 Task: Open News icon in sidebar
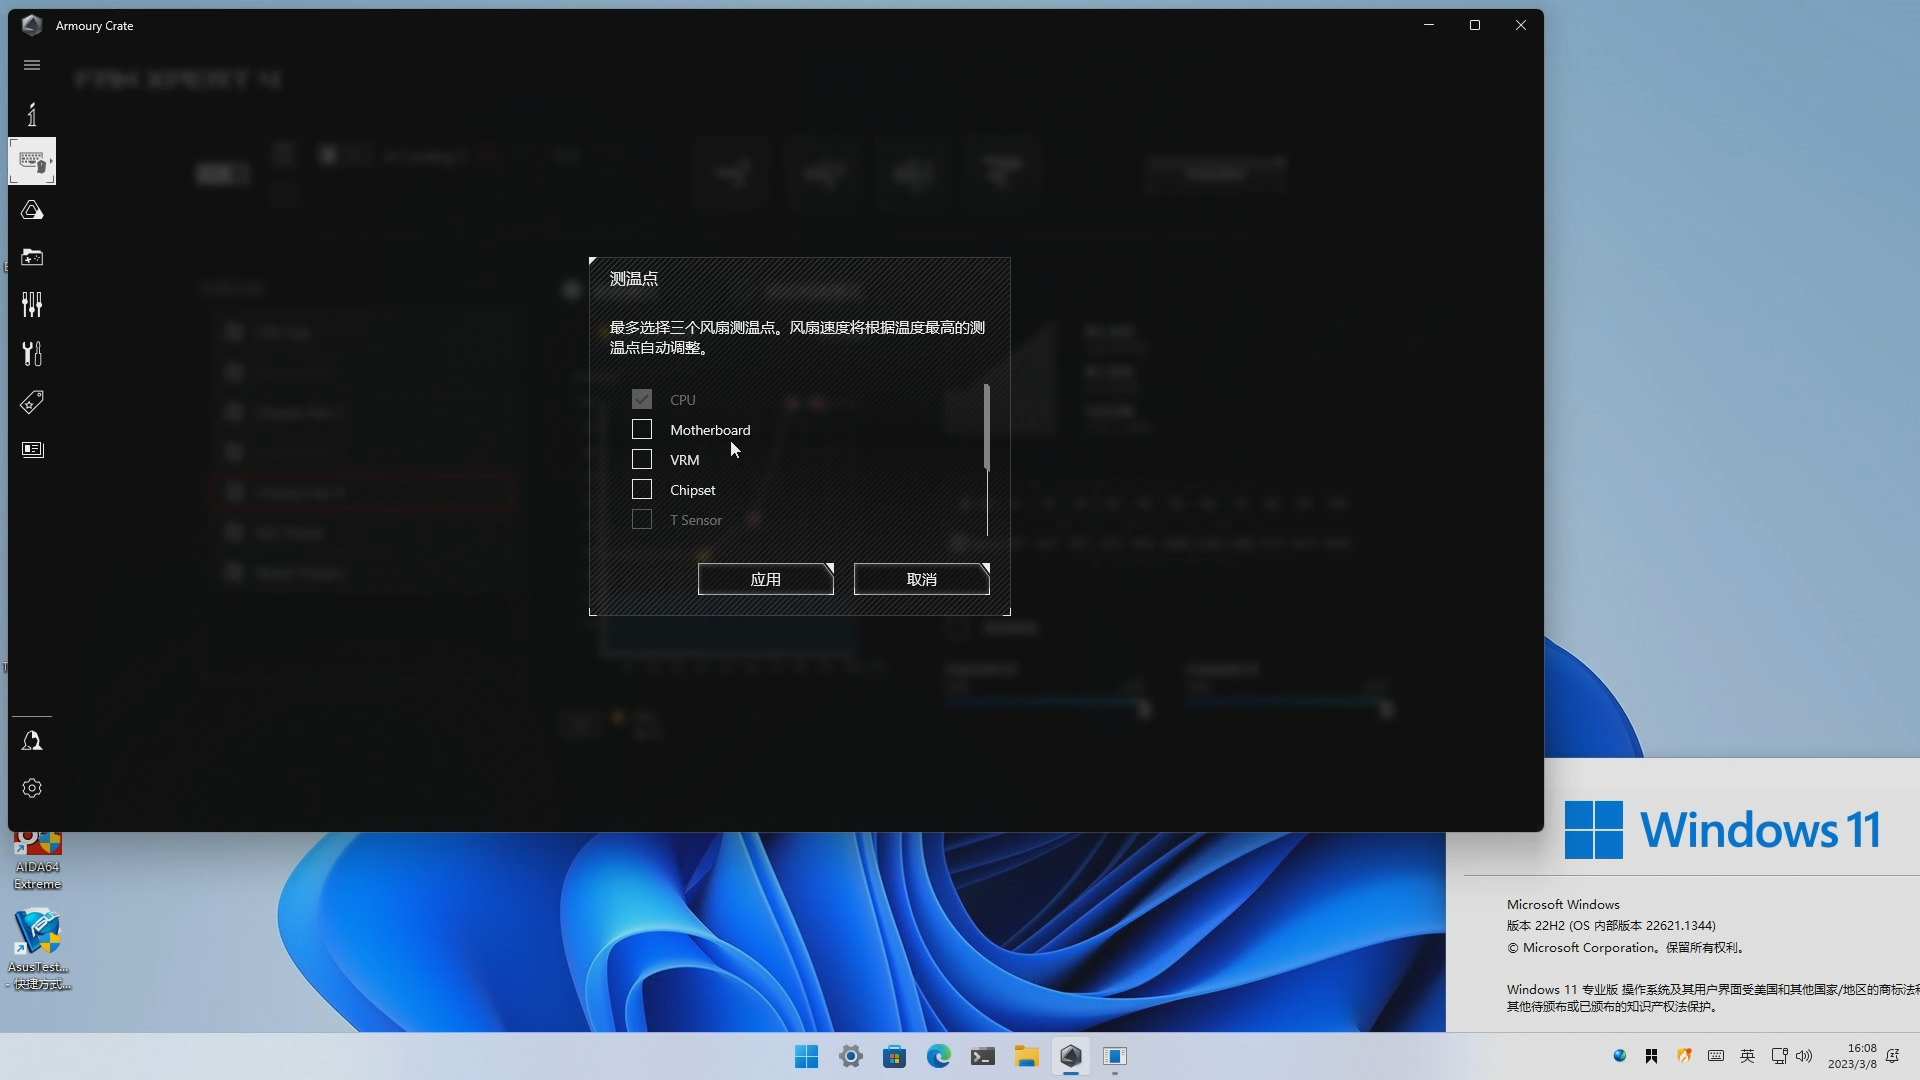coord(32,449)
